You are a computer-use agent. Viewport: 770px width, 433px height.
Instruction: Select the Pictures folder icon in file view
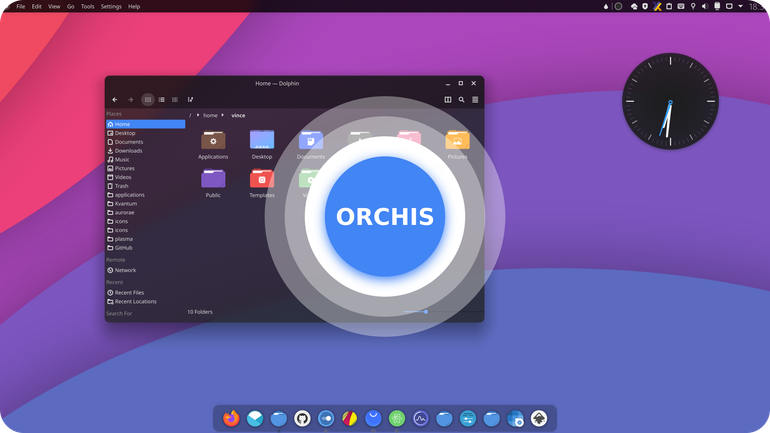[x=457, y=140]
